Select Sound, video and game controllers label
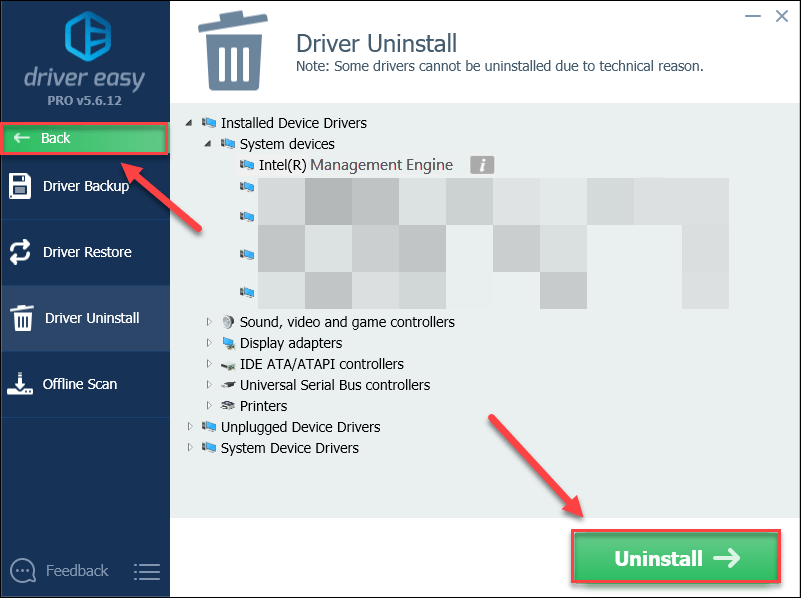Screen dimensions: 801x598 click(x=347, y=322)
